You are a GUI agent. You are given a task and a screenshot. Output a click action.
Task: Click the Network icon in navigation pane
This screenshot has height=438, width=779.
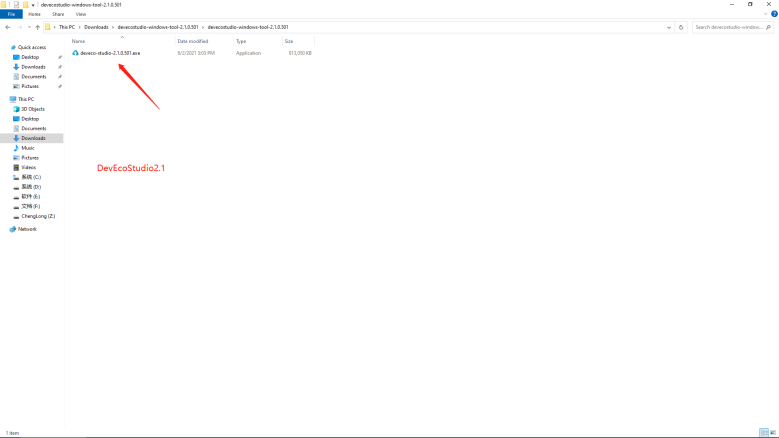pyautogui.click(x=27, y=229)
